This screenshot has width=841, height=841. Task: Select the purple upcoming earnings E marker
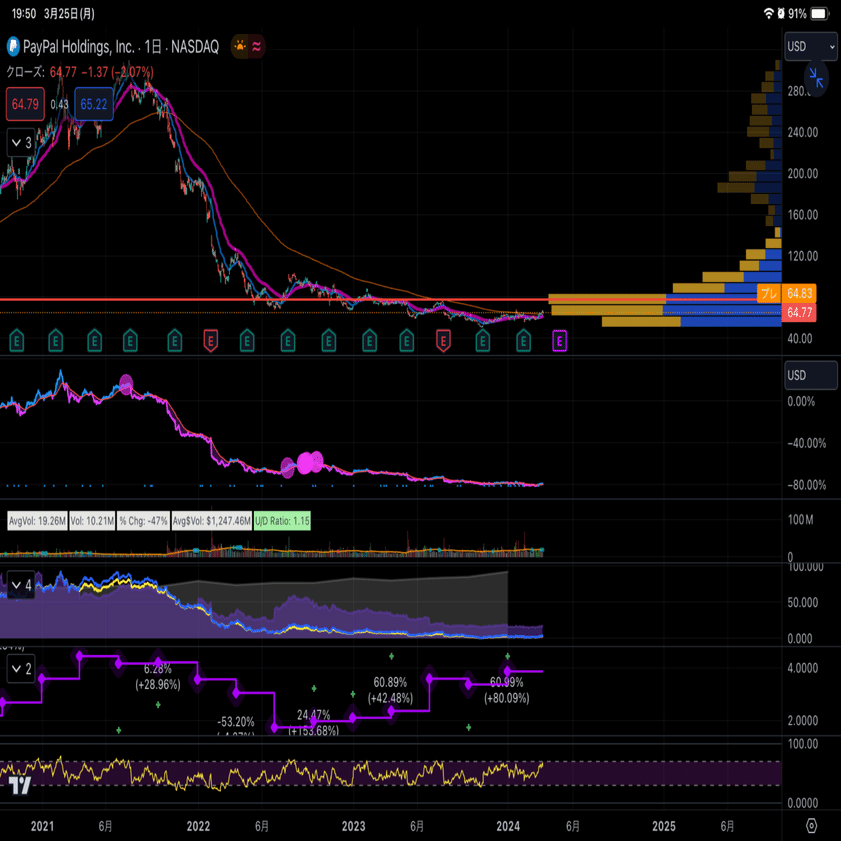(x=559, y=341)
